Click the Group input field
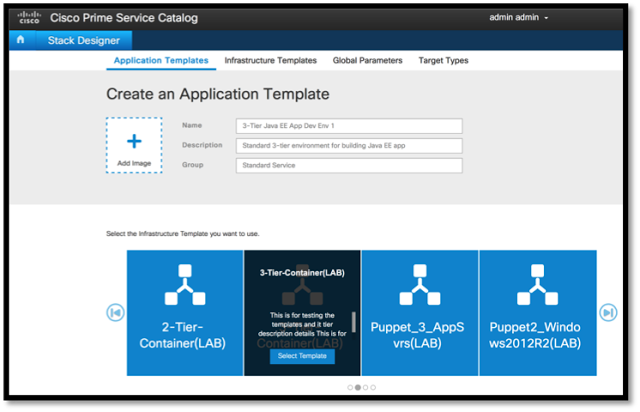The height and width of the screenshot is (412, 640). [x=349, y=165]
